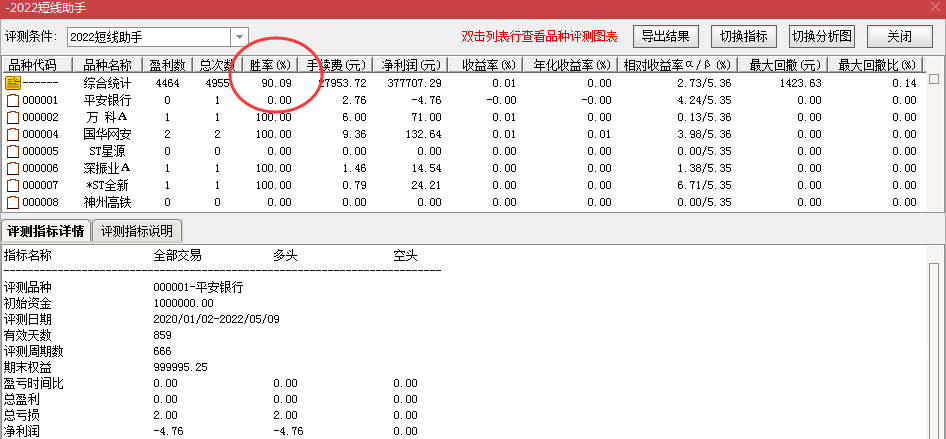Switch to the 评测指标详情 tab
The height and width of the screenshot is (439, 946).
tap(46, 231)
